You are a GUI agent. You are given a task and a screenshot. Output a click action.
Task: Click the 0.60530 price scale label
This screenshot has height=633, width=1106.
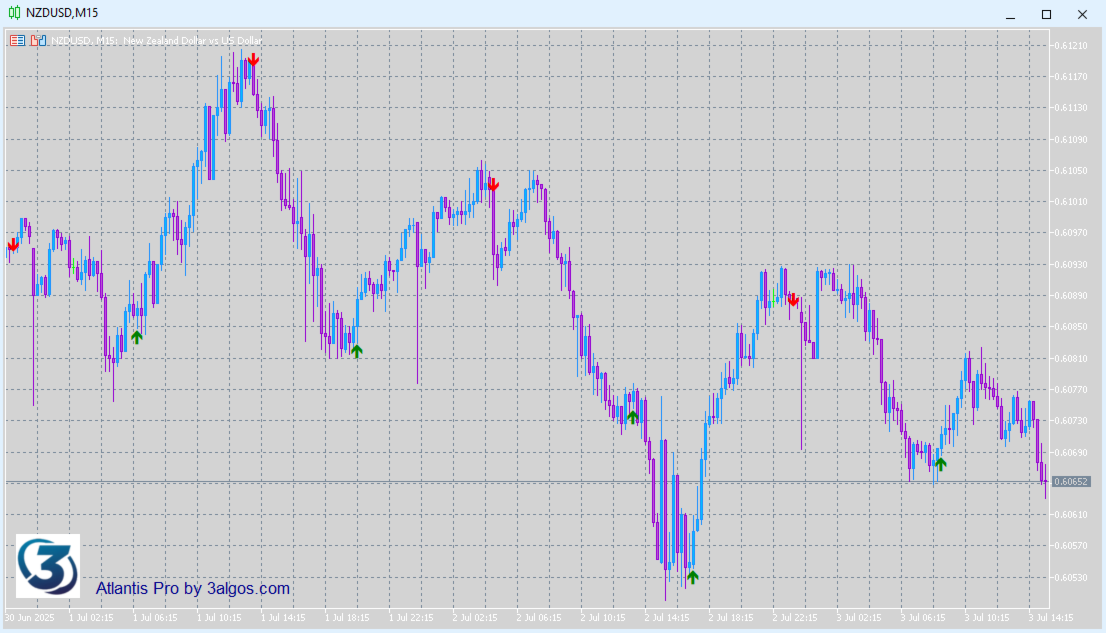(1071, 577)
